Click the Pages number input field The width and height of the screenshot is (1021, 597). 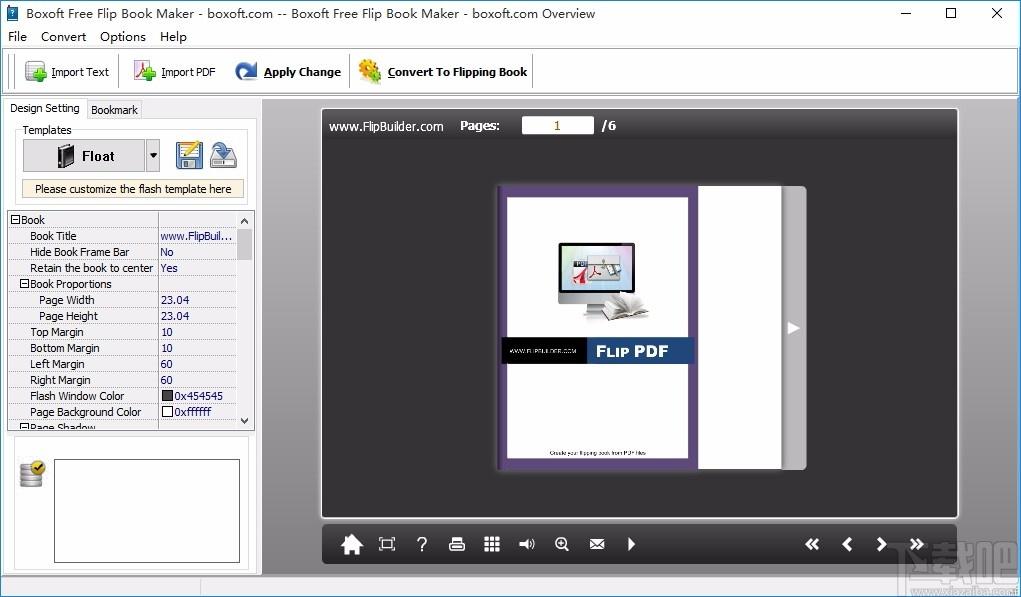[557, 126]
